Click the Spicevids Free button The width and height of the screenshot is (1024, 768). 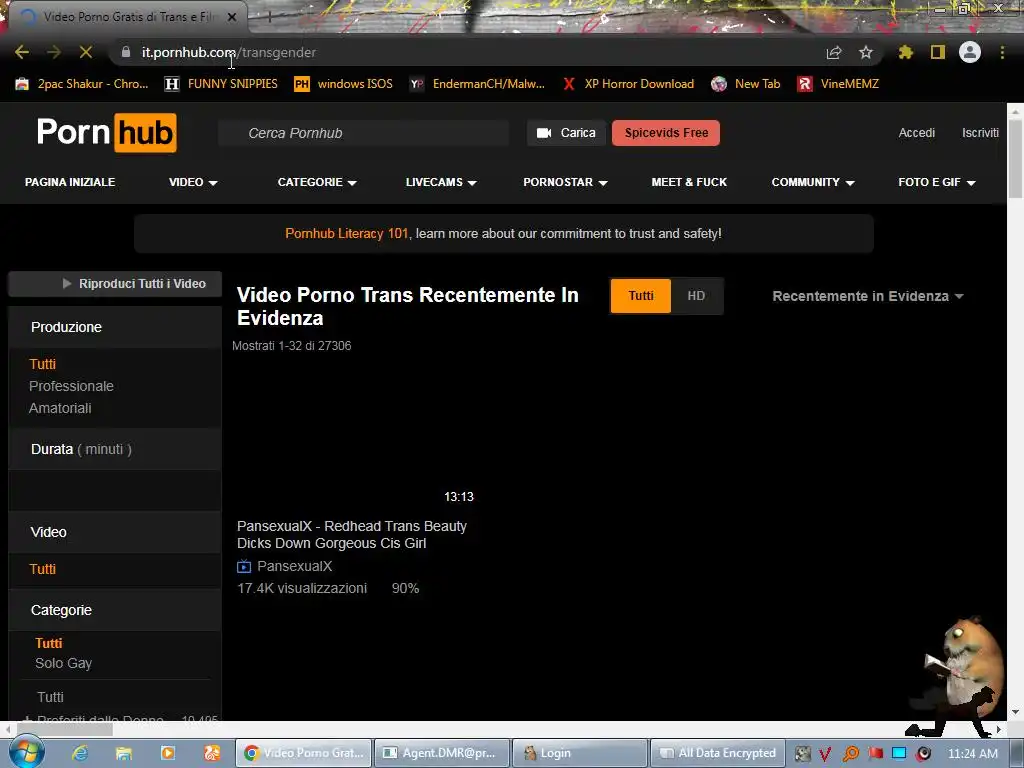(666, 133)
